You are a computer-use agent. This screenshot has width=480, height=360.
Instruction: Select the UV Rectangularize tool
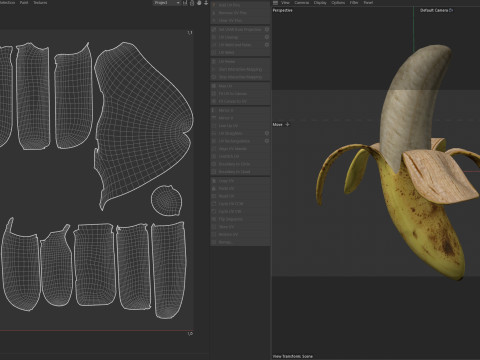pyautogui.click(x=237, y=141)
